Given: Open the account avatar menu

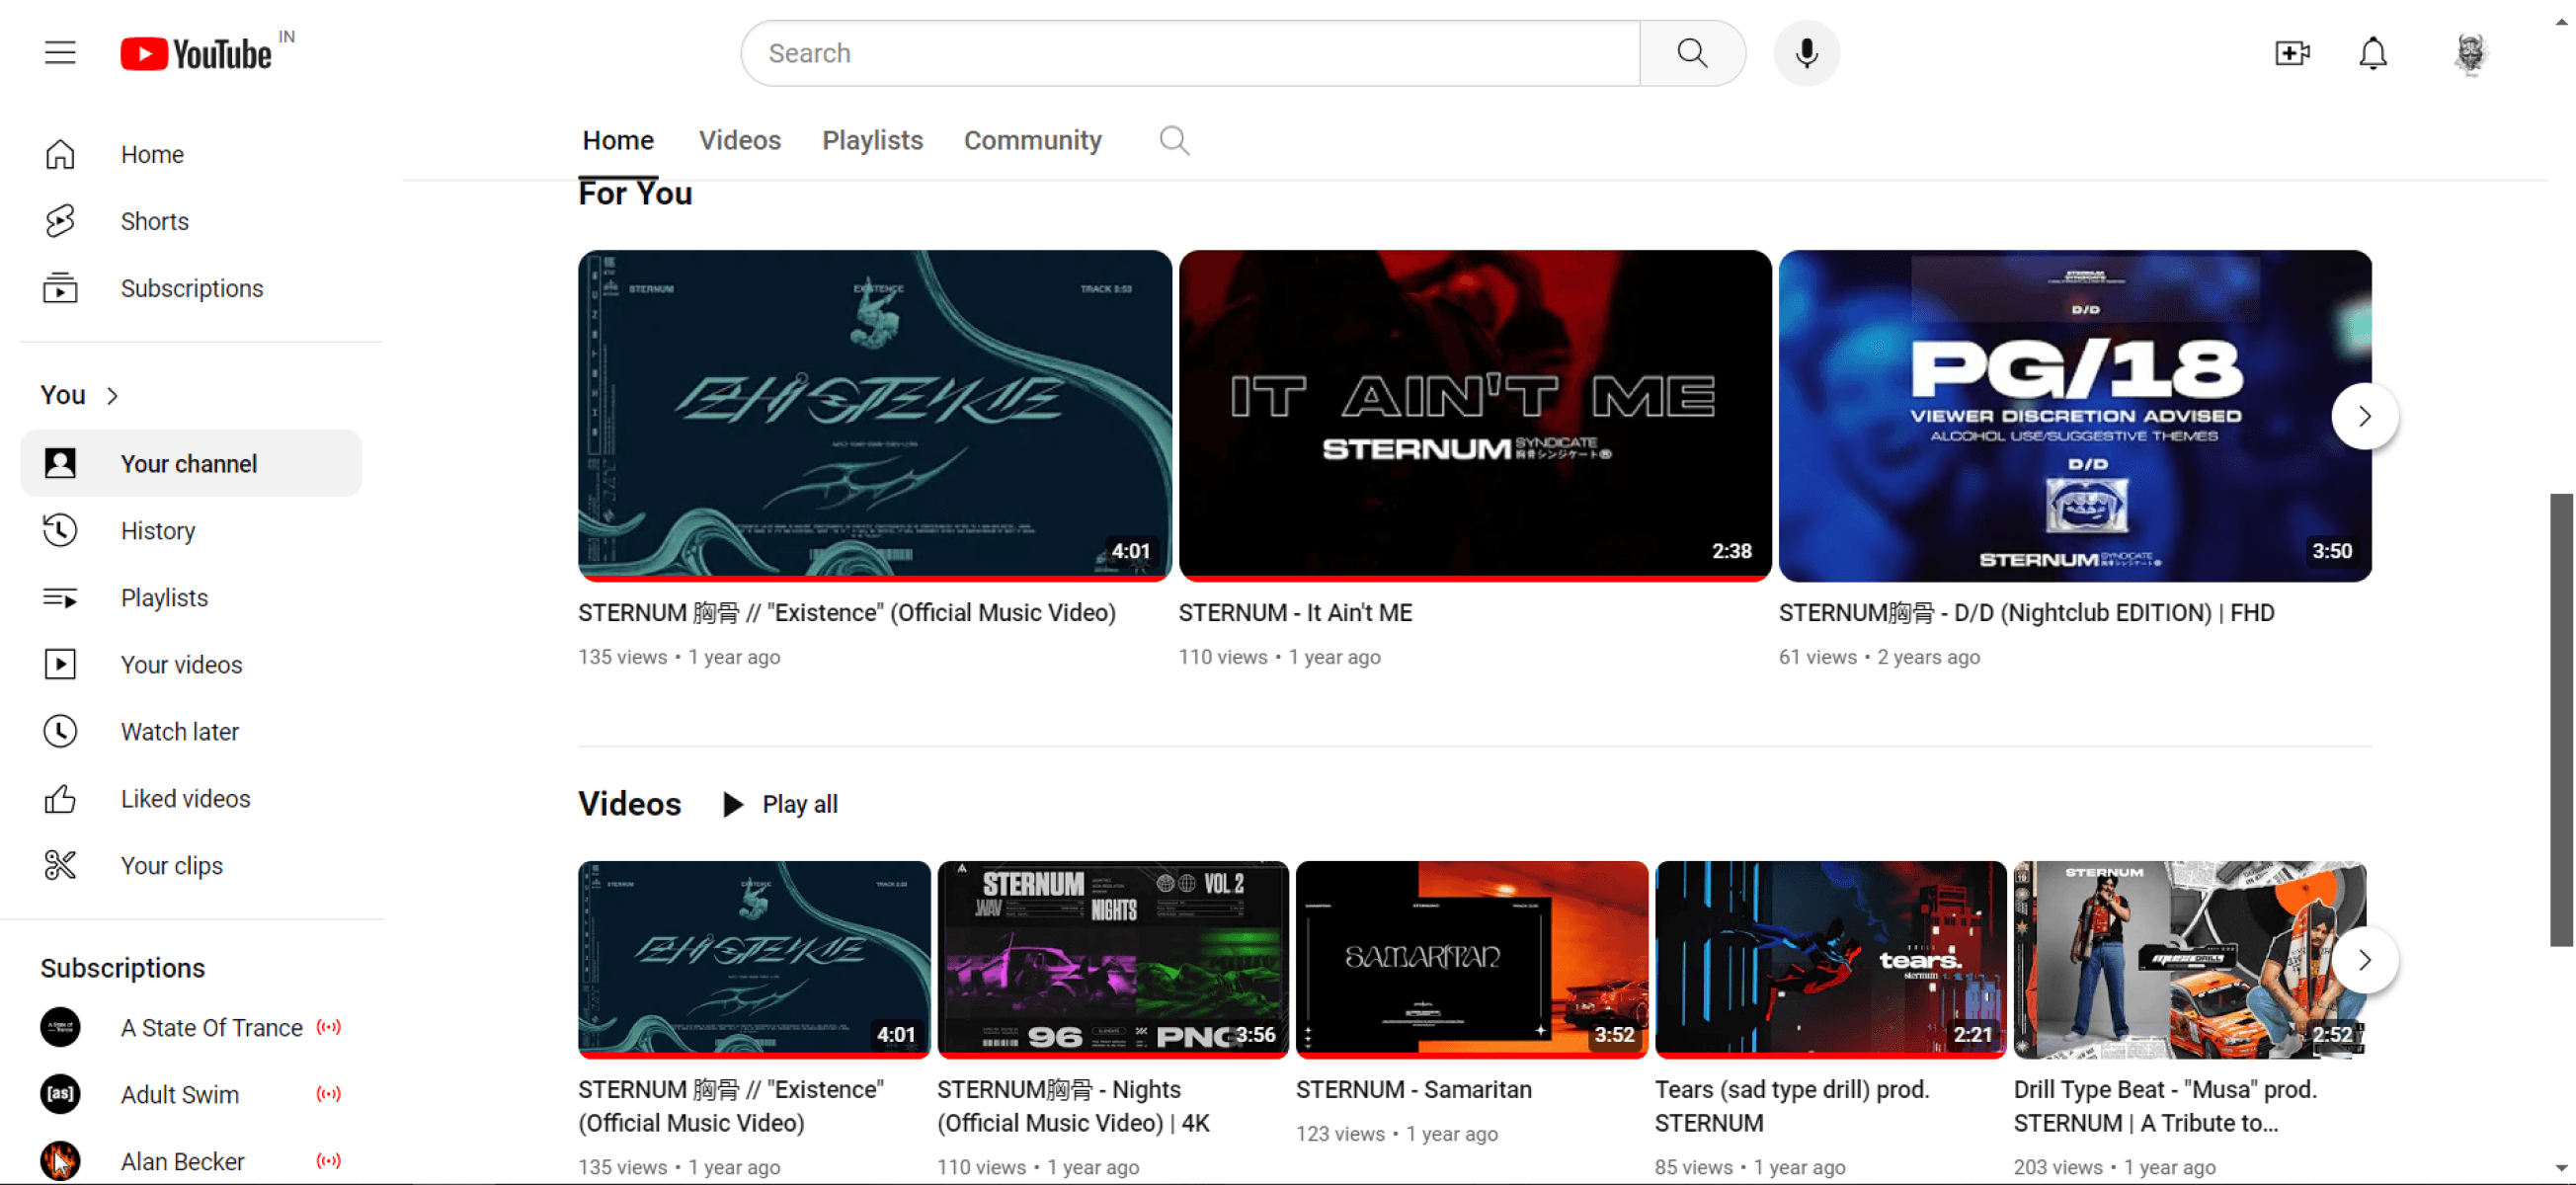Looking at the screenshot, I should pyautogui.click(x=2469, y=53).
